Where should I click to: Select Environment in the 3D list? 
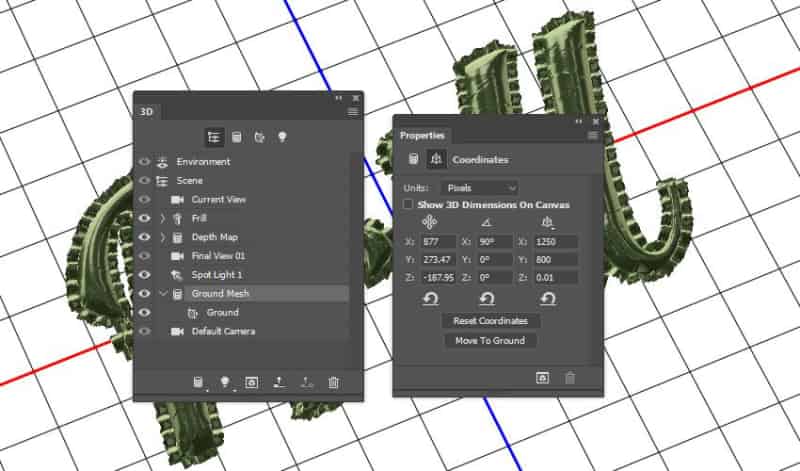pyautogui.click(x=203, y=162)
